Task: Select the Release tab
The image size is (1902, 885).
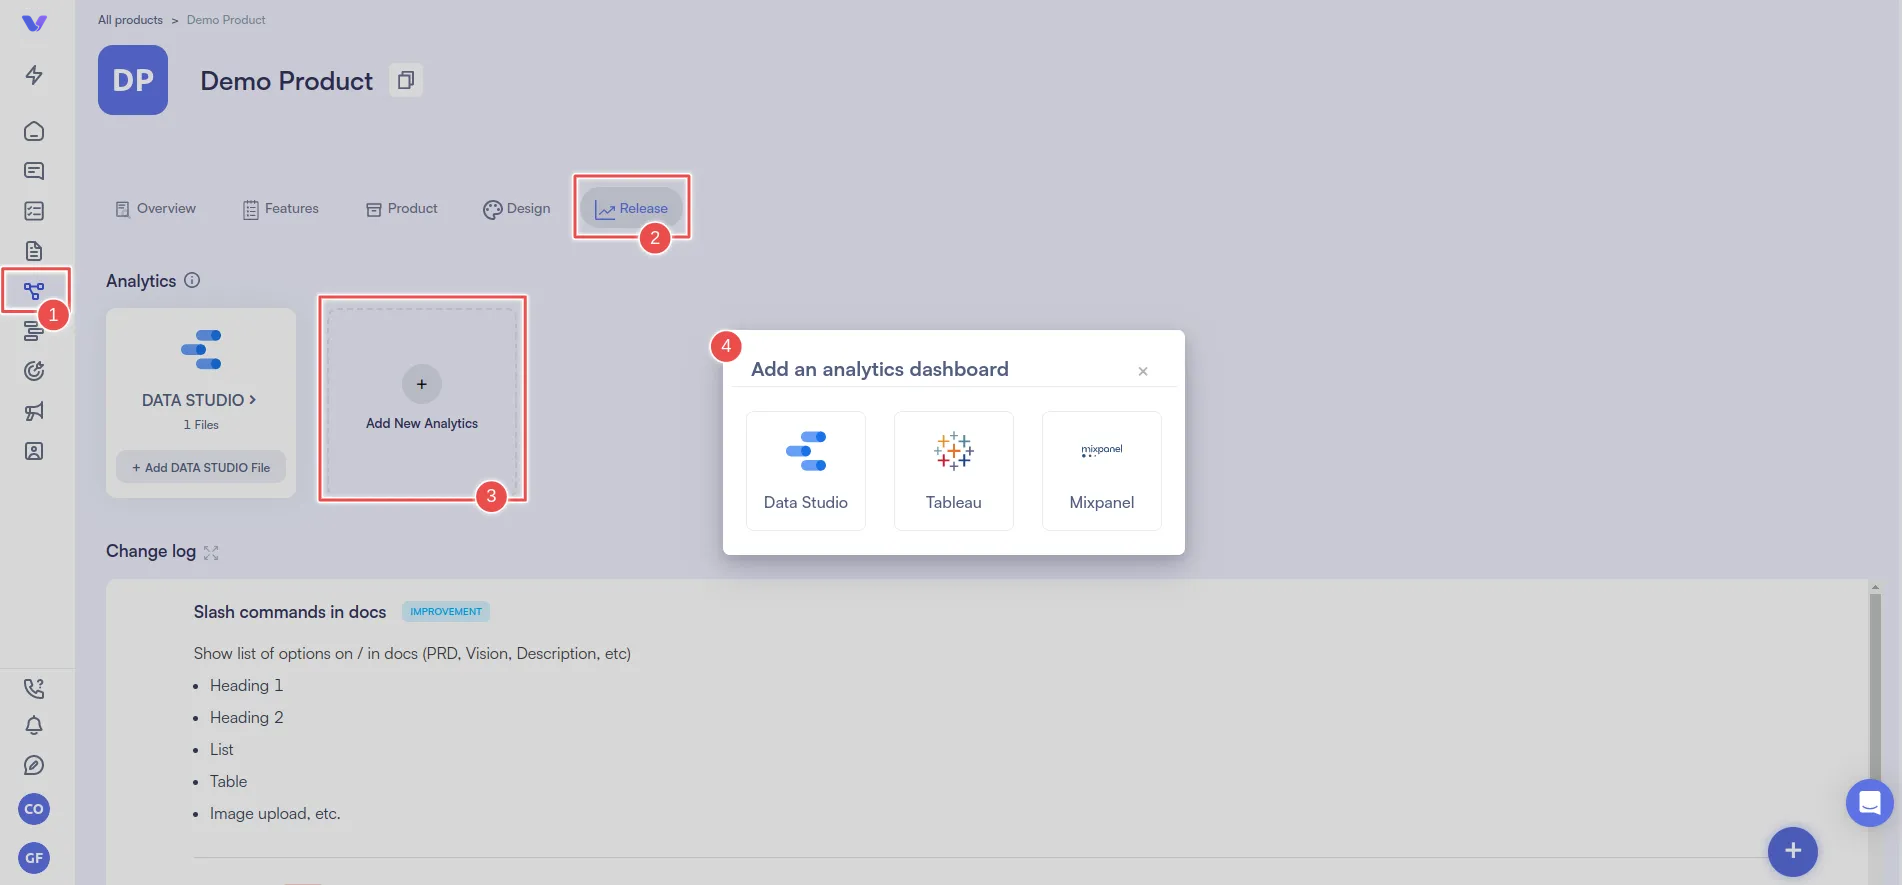Action: [x=631, y=209]
